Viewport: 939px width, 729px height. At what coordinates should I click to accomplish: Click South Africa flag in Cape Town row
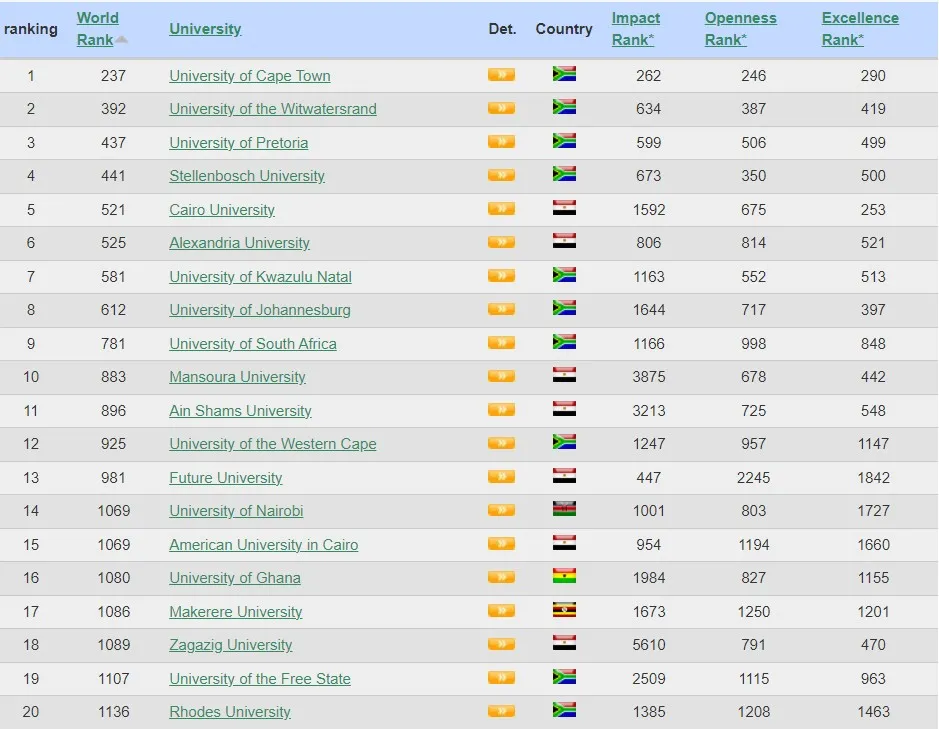click(x=564, y=74)
